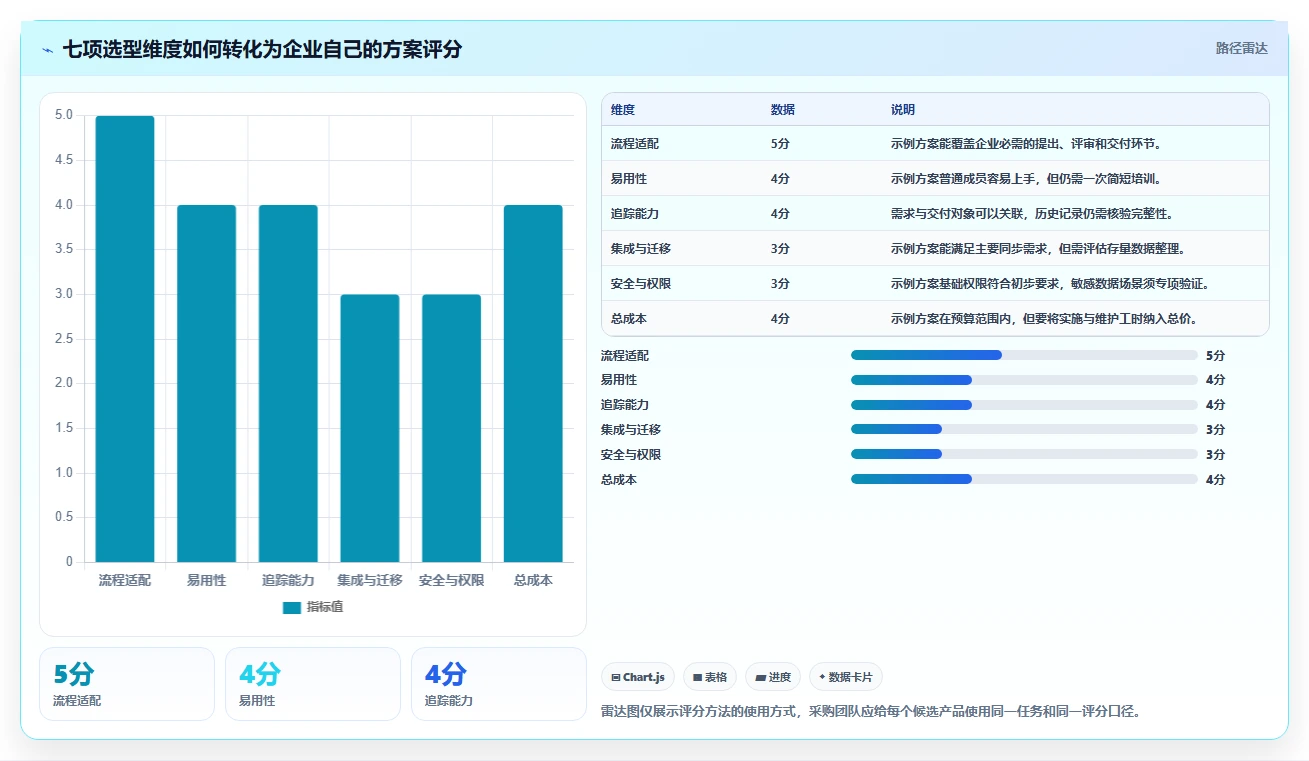Click the 3分 score in the 集成与迁移 table row

pyautogui.click(x=780, y=249)
